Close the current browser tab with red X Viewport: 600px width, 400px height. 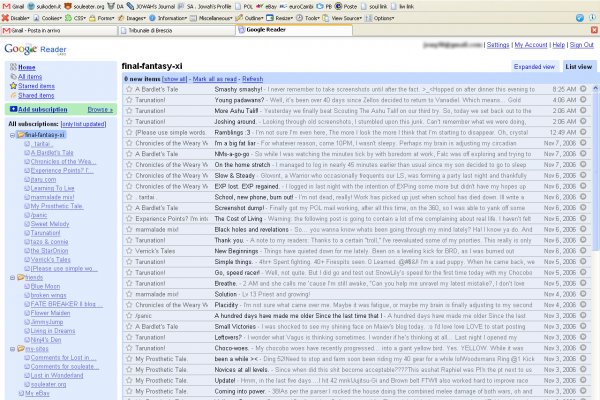pyautogui.click(x=594, y=30)
